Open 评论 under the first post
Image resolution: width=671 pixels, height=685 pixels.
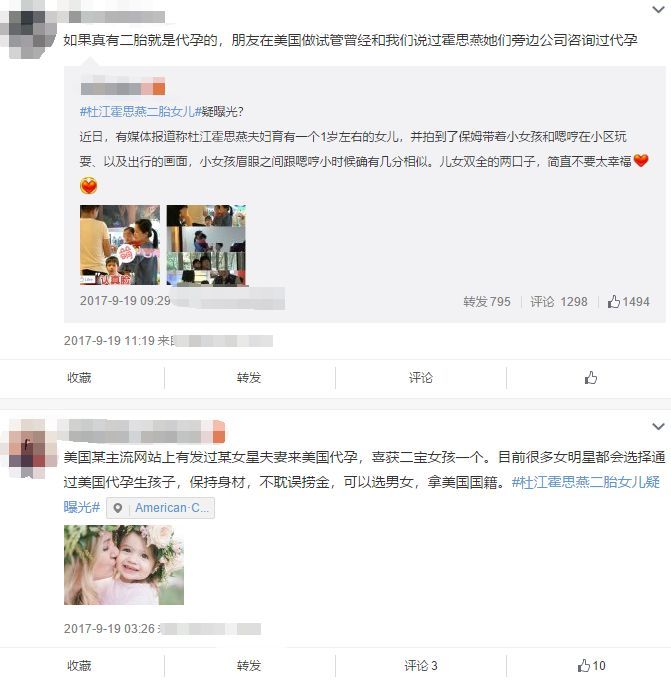420,377
